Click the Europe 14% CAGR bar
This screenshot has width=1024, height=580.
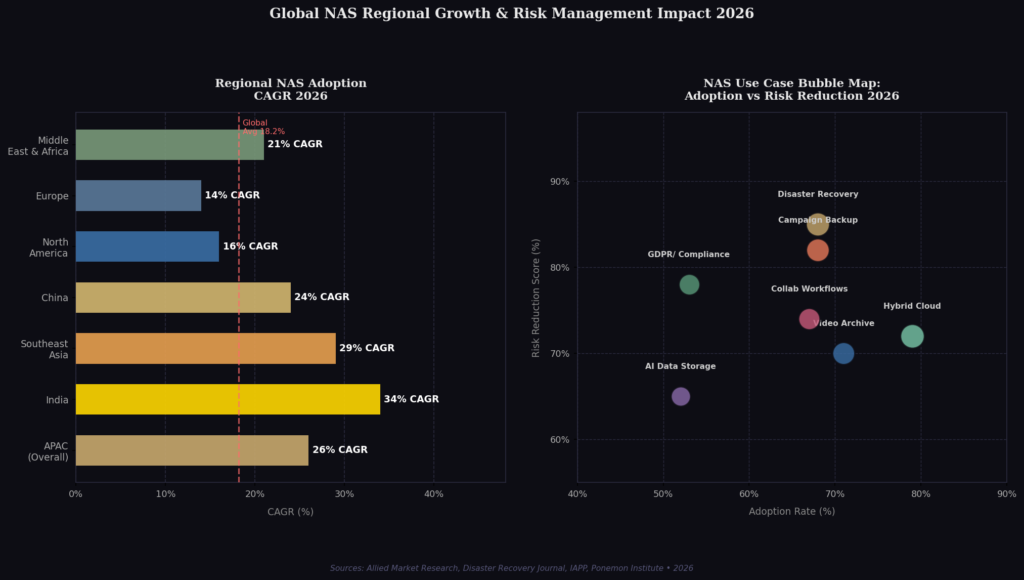tap(138, 195)
